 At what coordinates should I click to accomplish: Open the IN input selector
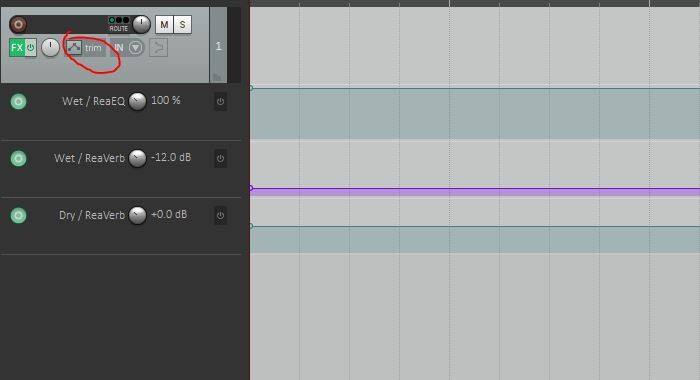[x=118, y=47]
